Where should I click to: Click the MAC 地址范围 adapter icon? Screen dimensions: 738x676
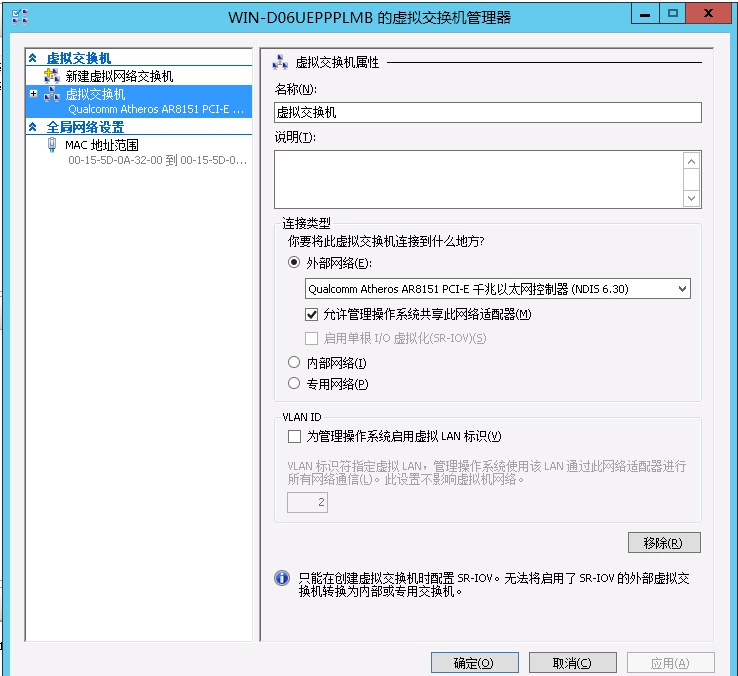click(x=52, y=145)
